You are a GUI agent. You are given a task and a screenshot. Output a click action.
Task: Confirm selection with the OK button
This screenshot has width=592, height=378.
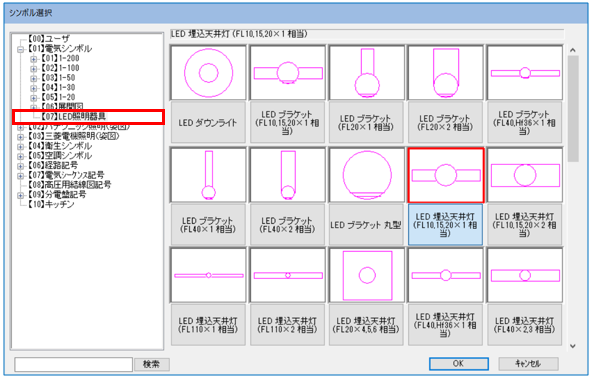tap(458, 364)
